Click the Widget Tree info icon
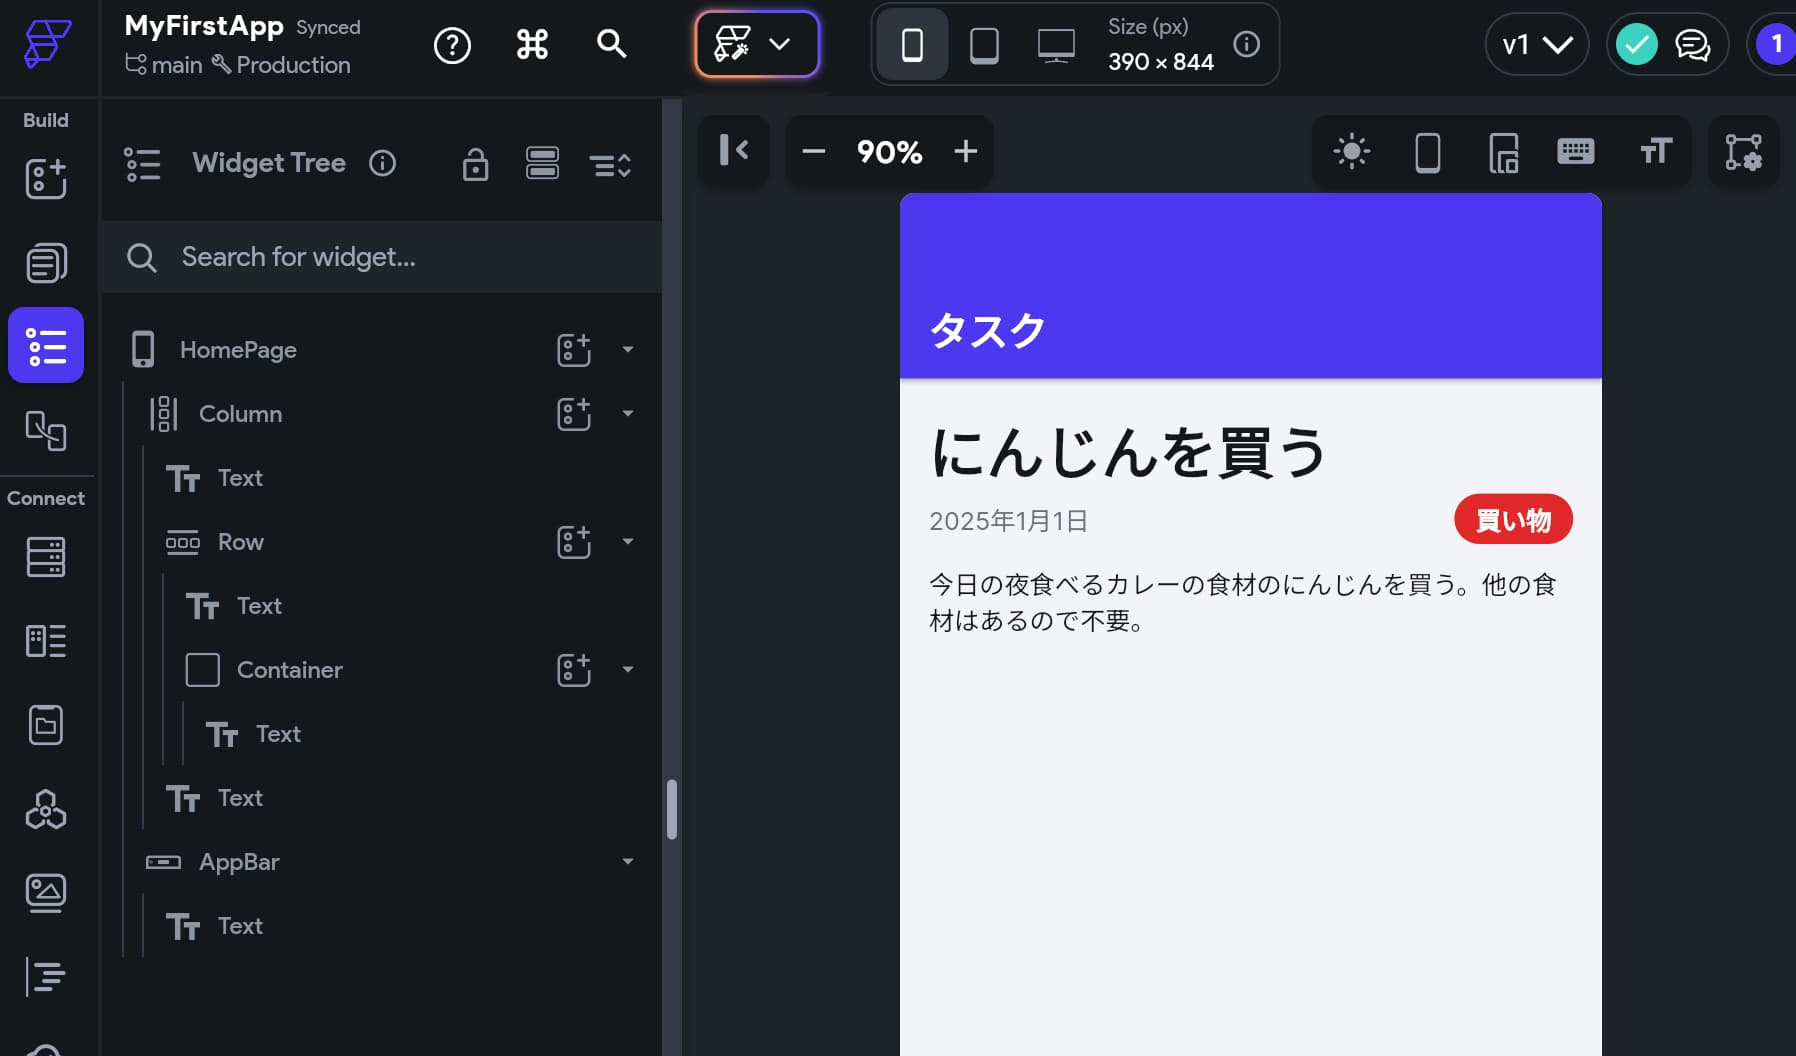 382,163
